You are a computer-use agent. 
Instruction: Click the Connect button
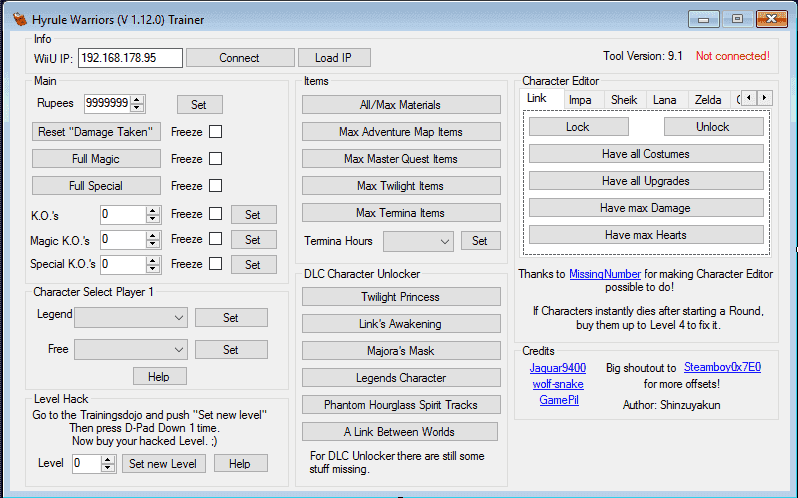coord(240,57)
